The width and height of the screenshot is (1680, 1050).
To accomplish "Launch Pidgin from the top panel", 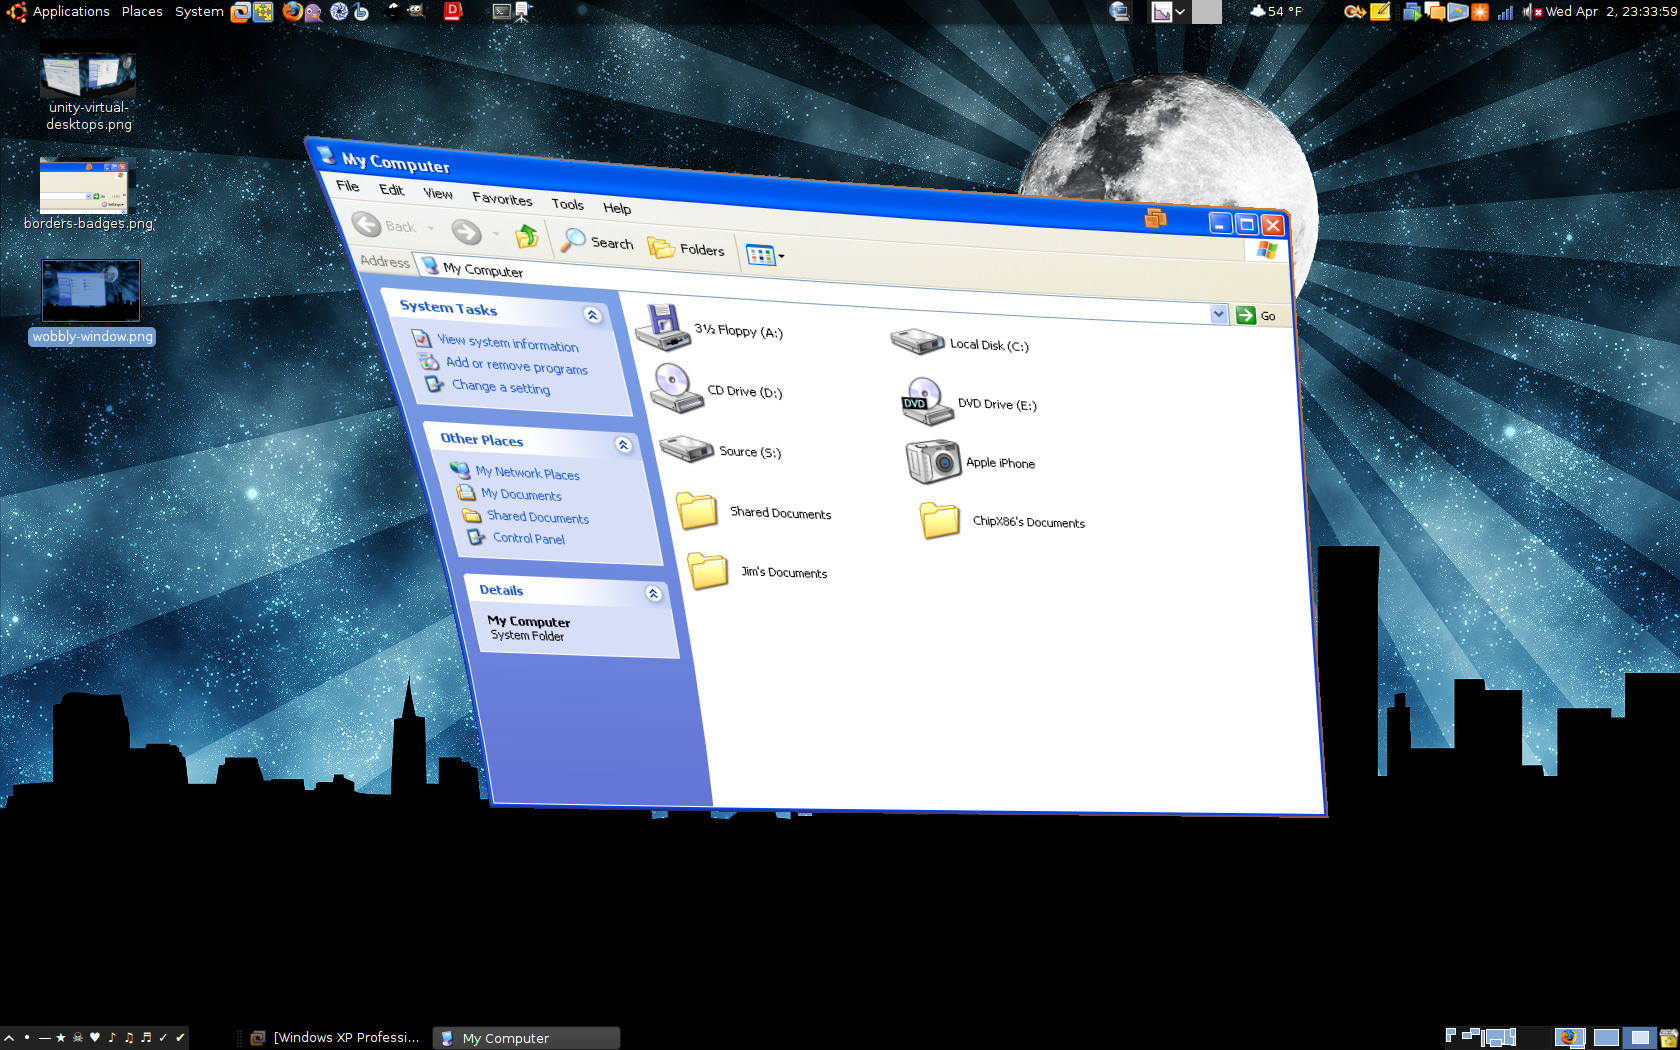I will [x=314, y=12].
